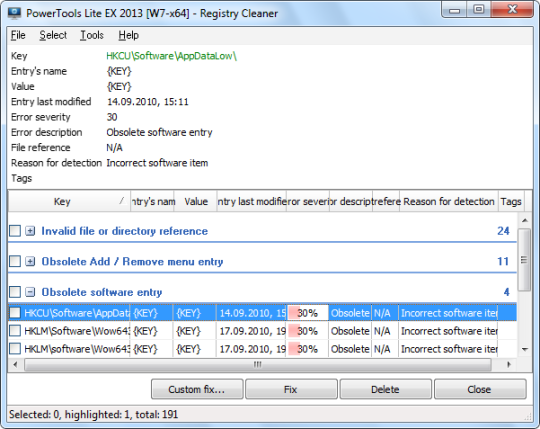Maximize the Registry Cleaner window
Viewport: 540px width, 429px height.
(478, 10)
